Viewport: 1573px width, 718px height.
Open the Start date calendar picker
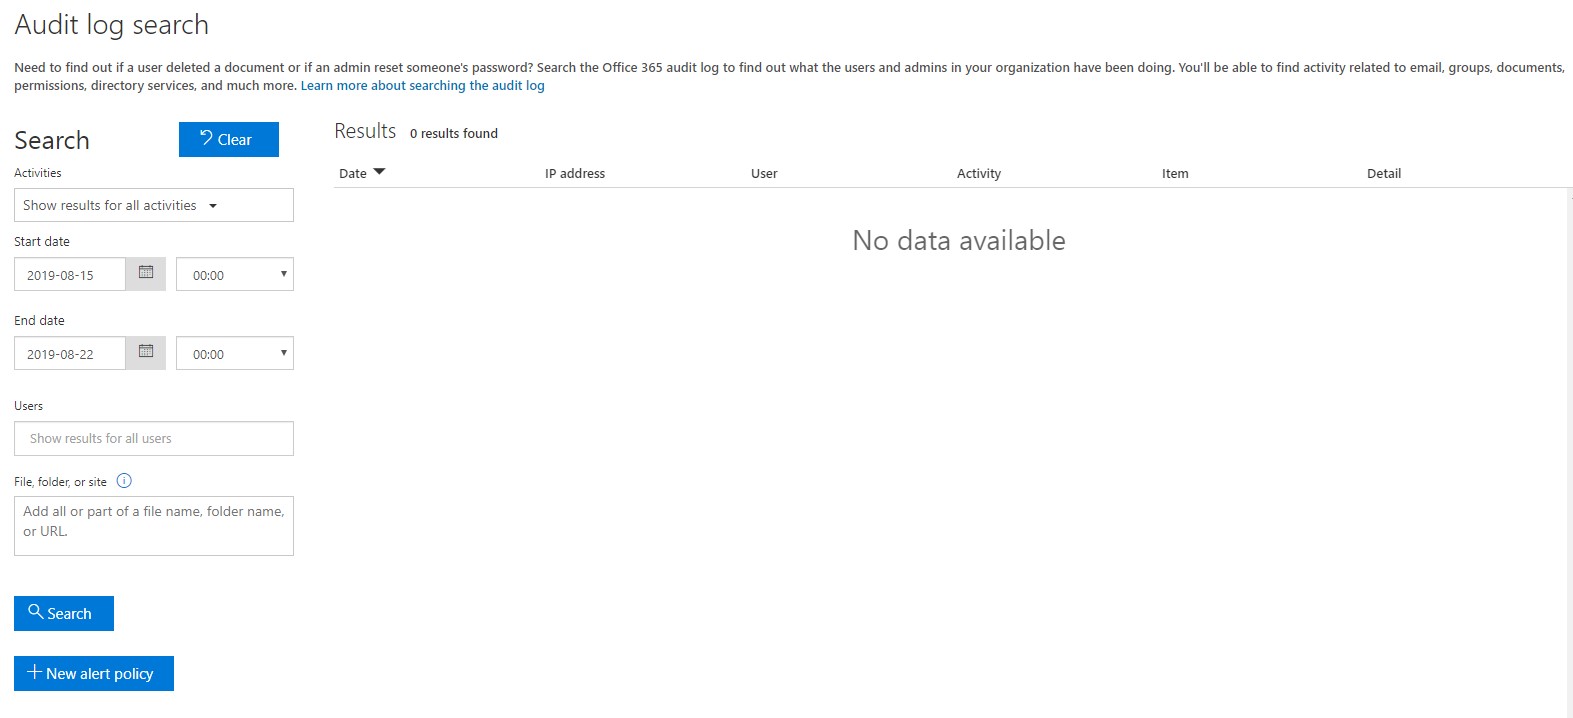(x=146, y=274)
